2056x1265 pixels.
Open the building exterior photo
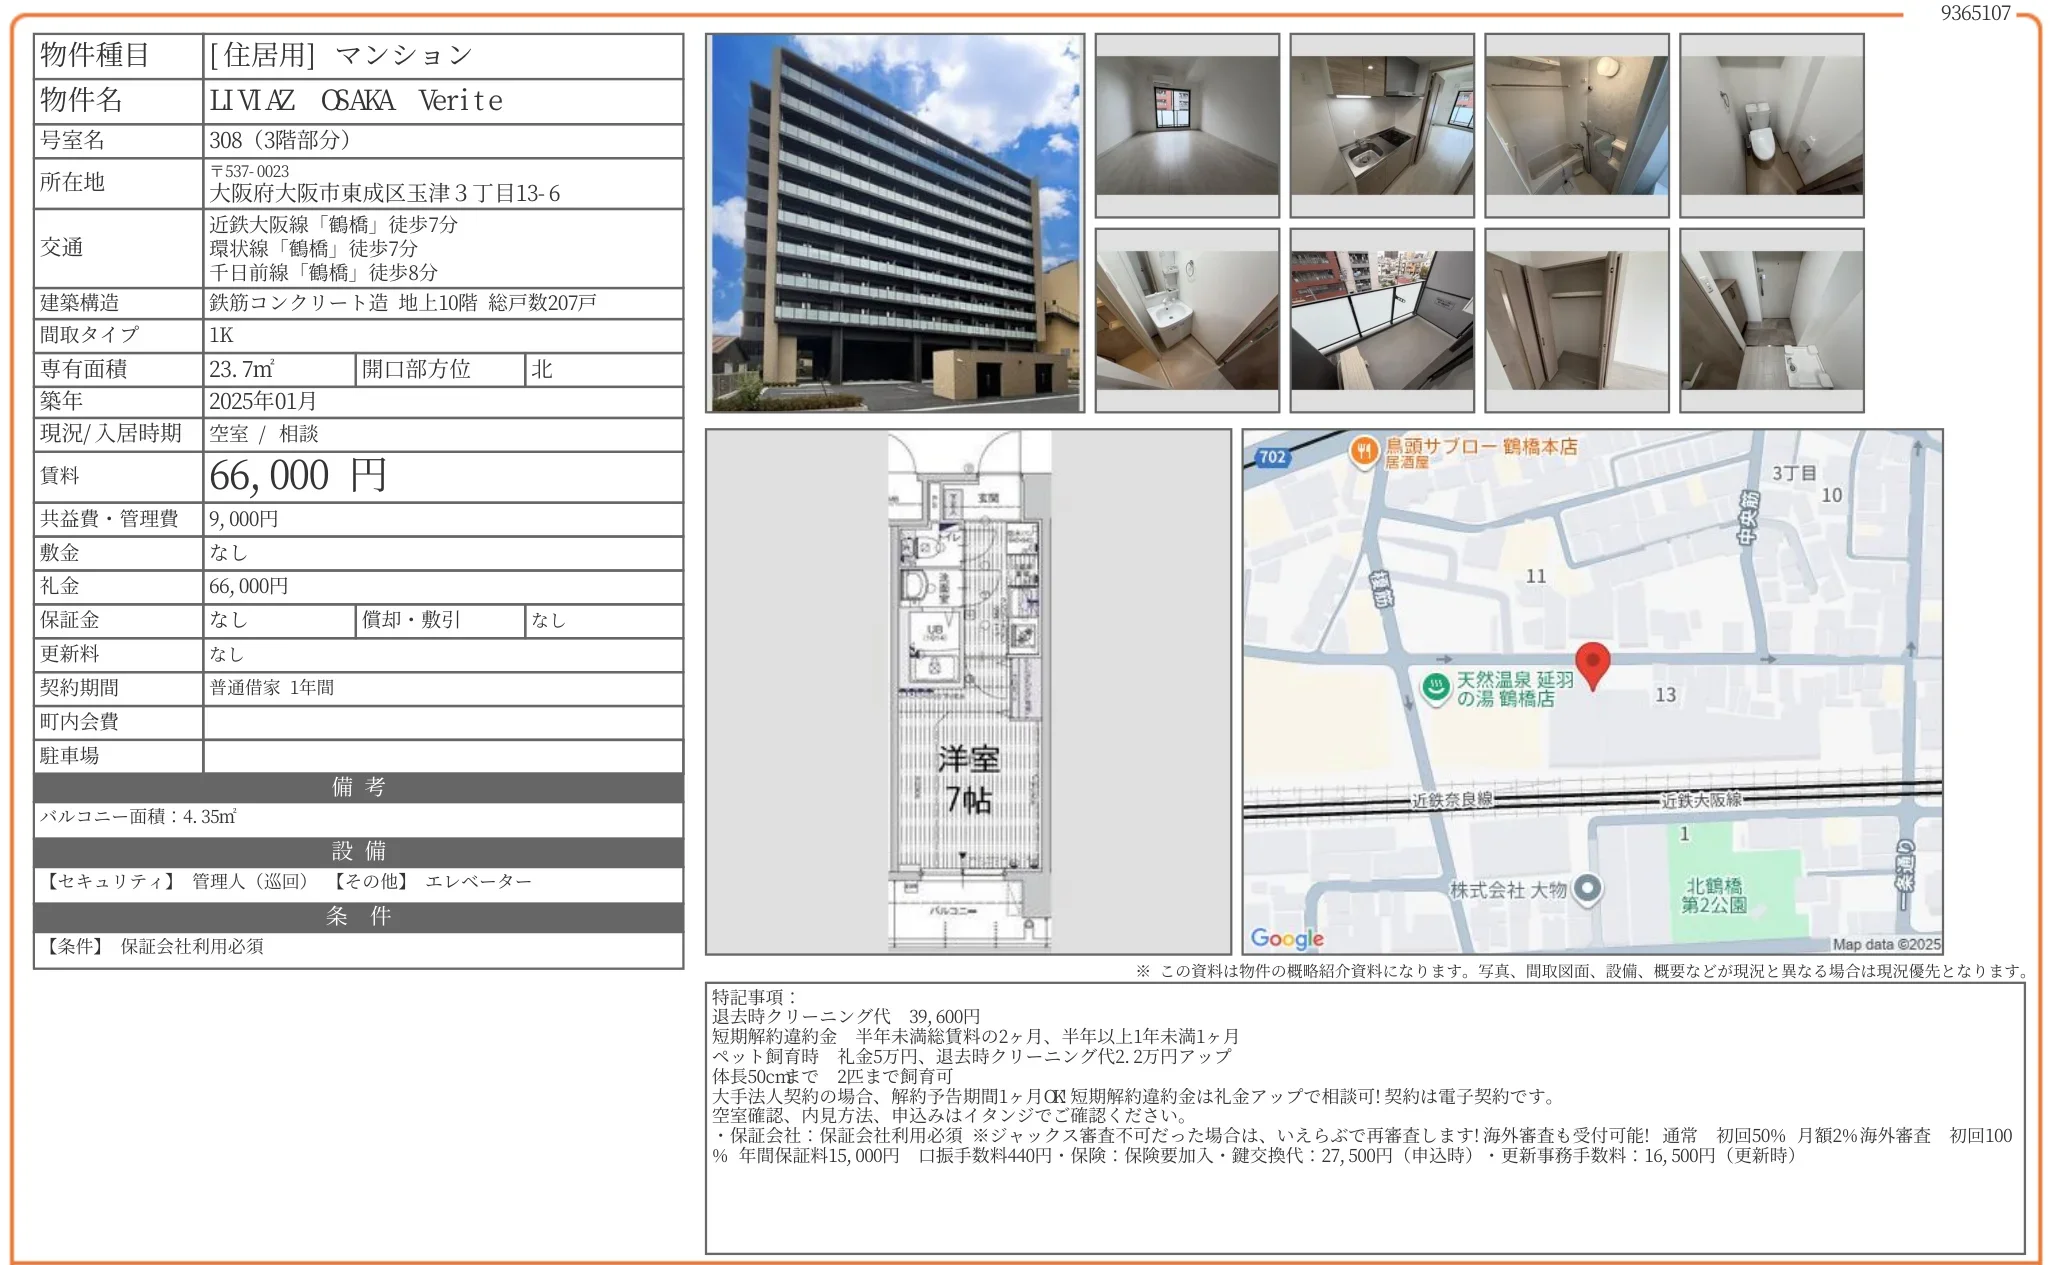click(x=895, y=225)
